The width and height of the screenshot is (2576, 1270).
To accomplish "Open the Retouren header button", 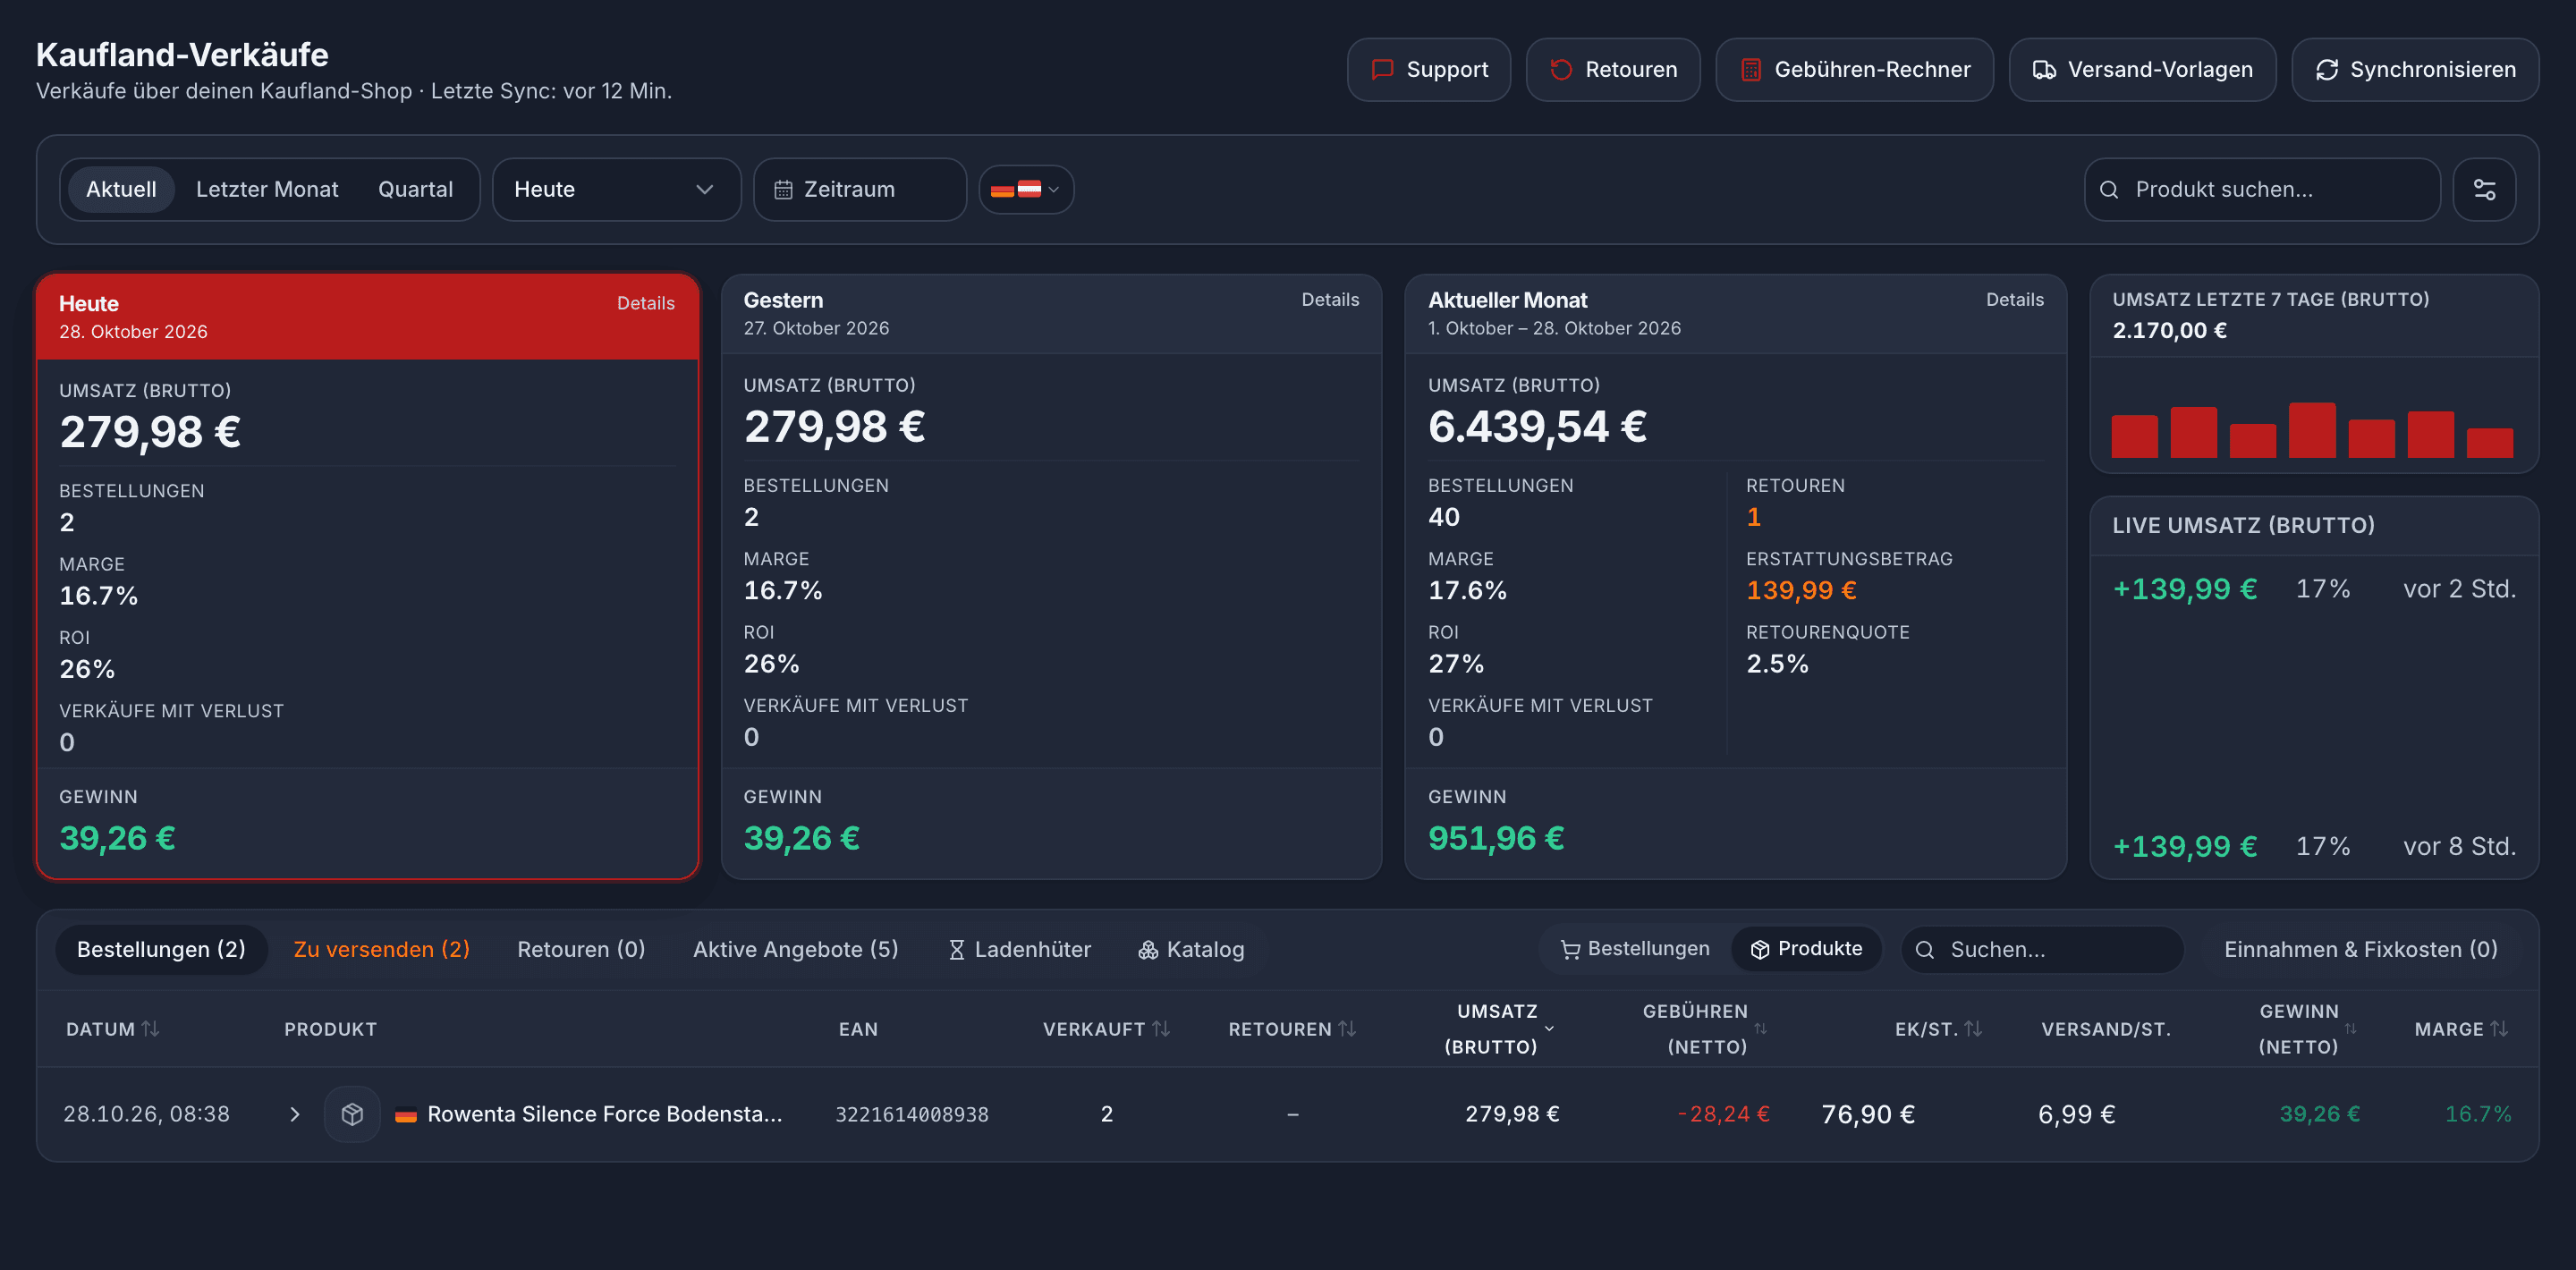I will point(1612,69).
